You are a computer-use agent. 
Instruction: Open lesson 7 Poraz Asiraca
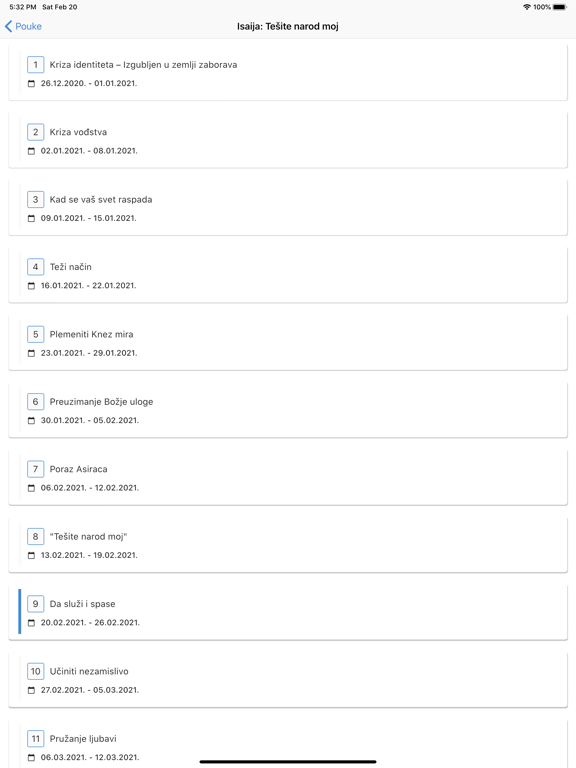[288, 477]
